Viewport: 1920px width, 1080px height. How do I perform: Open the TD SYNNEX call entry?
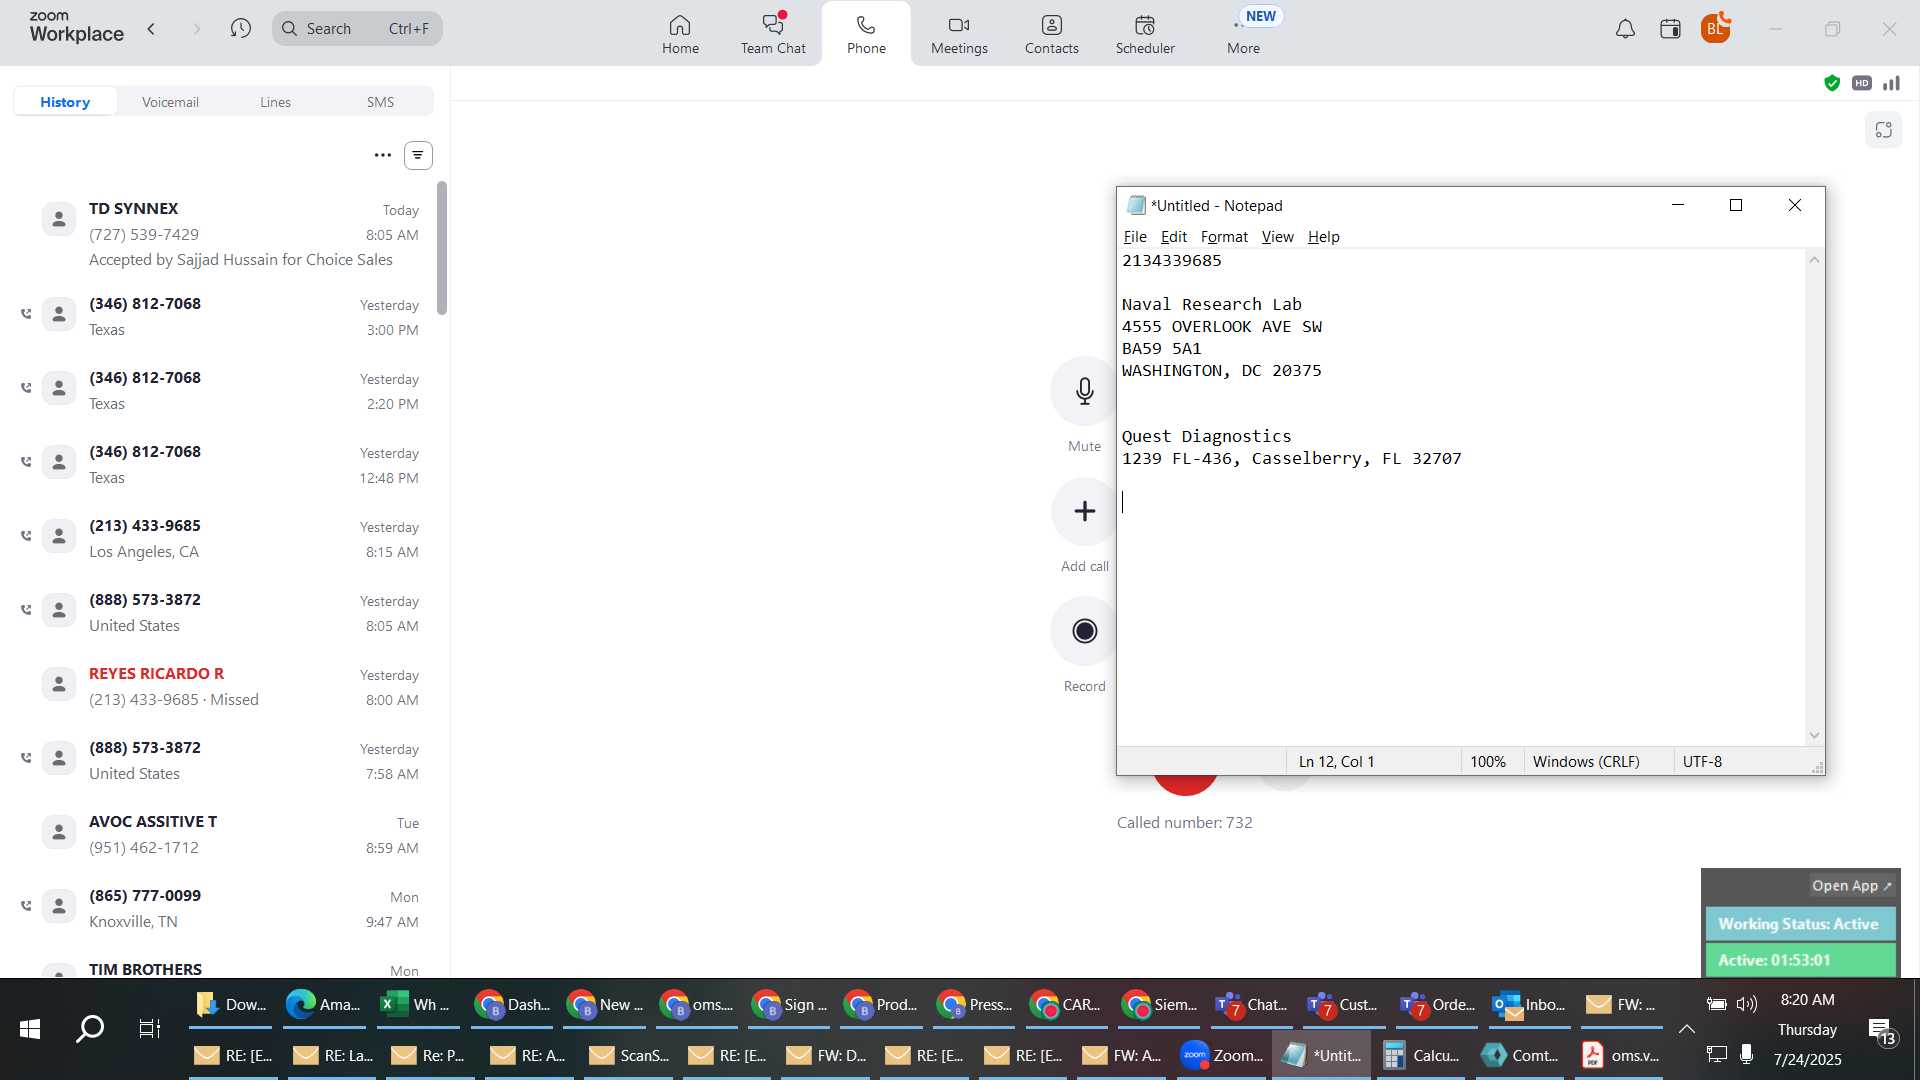pos(225,234)
